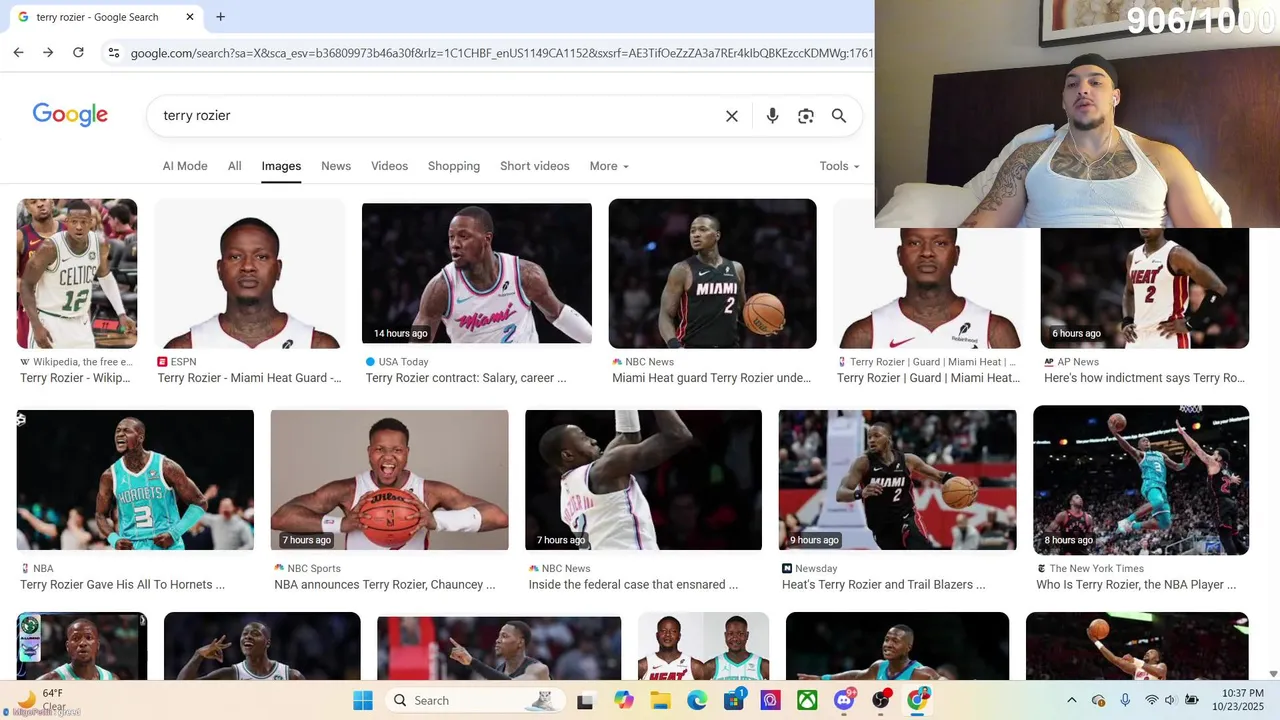
Task: Switch to the News tab
Action: pyautogui.click(x=336, y=166)
